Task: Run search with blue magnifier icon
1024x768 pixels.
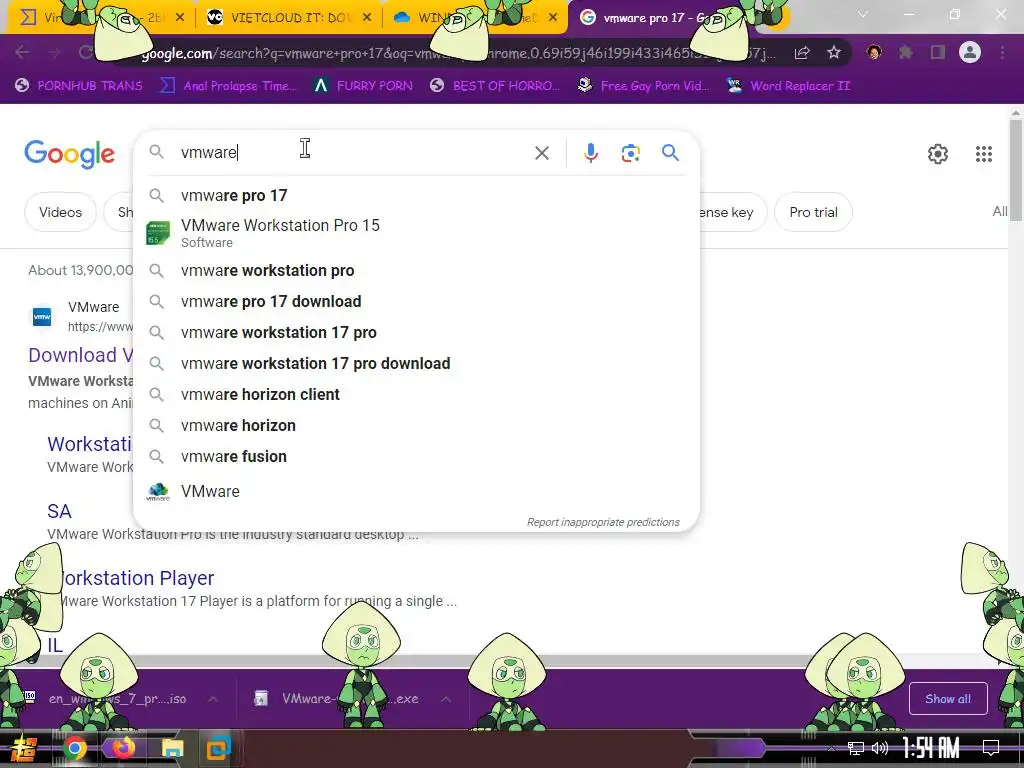Action: [670, 153]
